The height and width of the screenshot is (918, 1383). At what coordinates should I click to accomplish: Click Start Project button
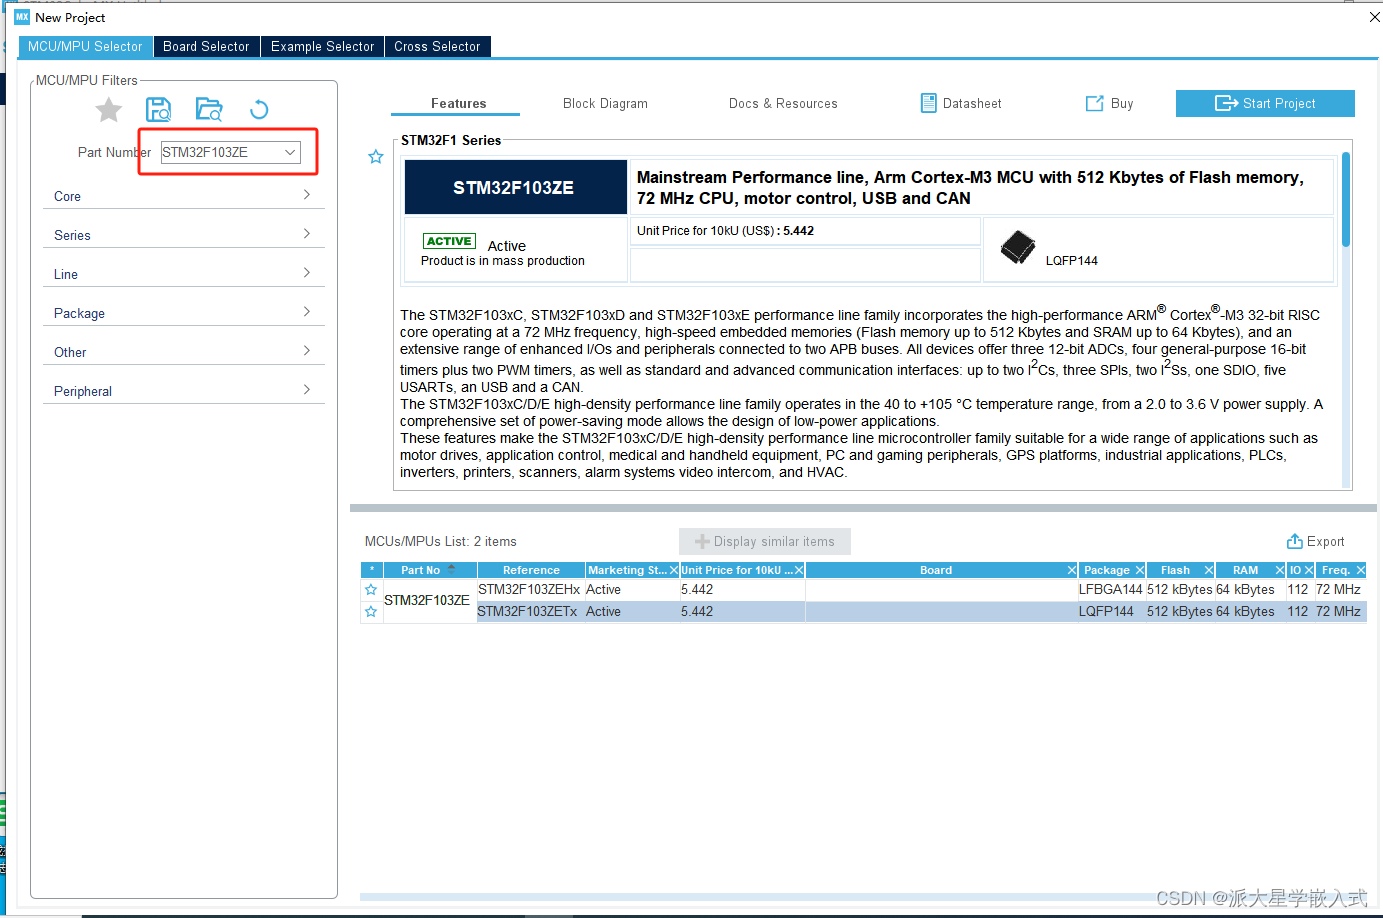1265,103
